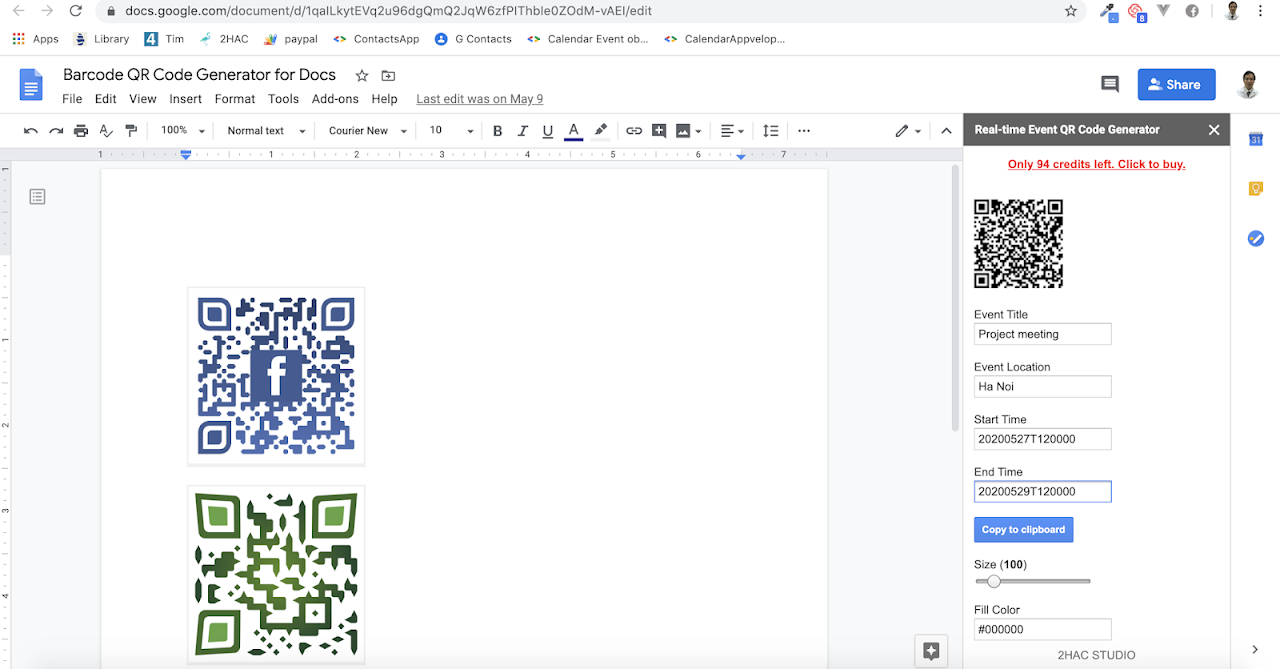Toggle Italic formatting

(x=522, y=131)
